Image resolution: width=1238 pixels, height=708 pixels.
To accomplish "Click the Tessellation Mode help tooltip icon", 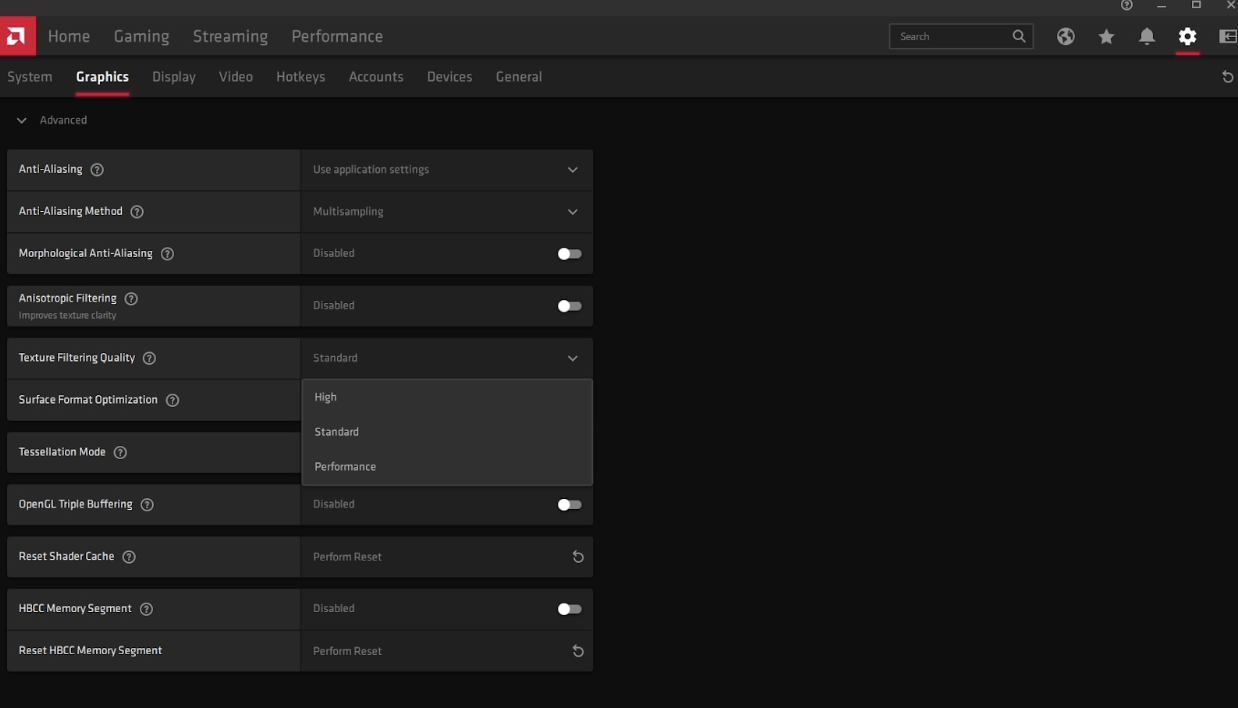I will click(120, 452).
